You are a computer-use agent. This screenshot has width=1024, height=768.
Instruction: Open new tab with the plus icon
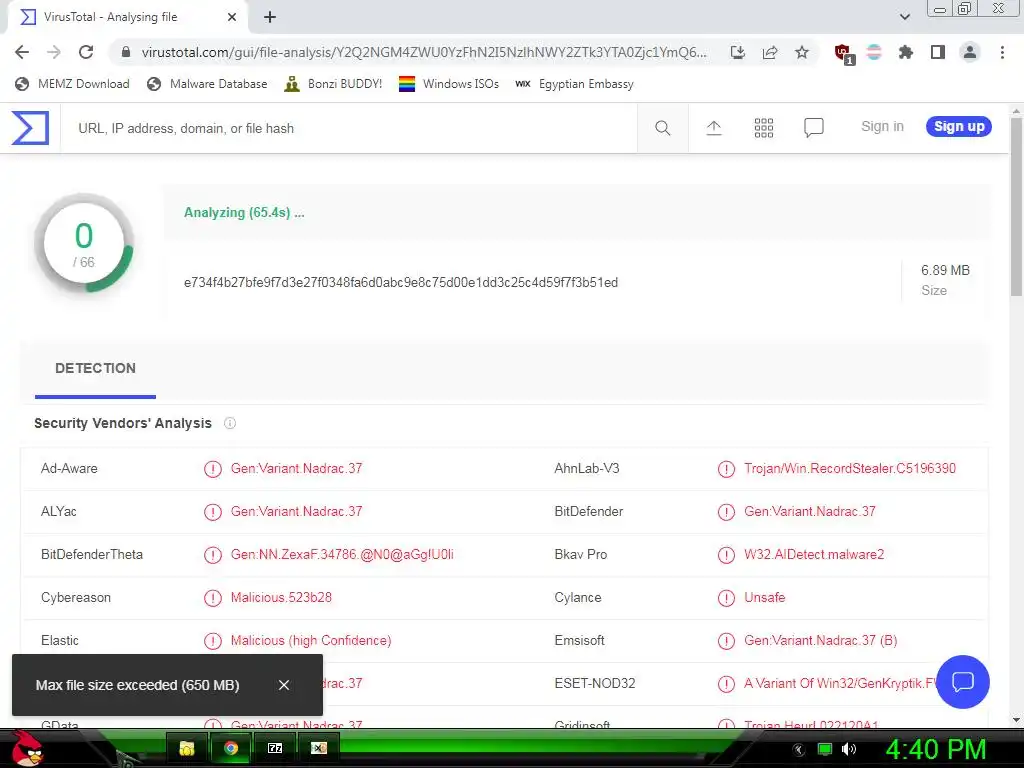pos(270,18)
